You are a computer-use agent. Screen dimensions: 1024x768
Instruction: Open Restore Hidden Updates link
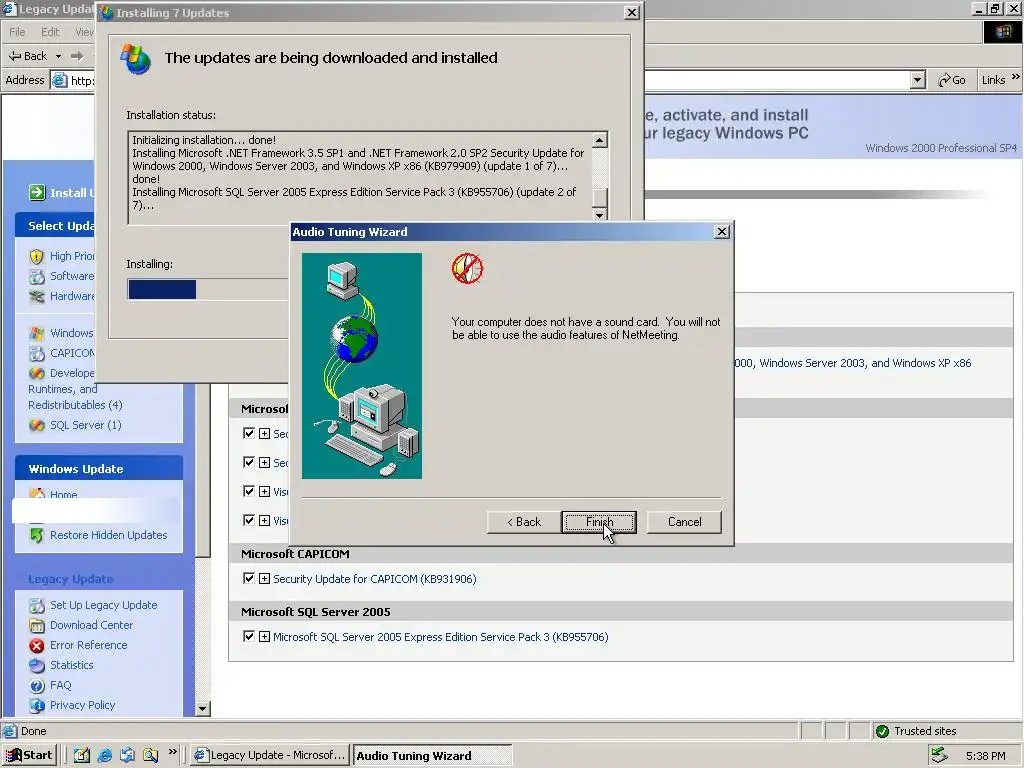pyautogui.click(x=108, y=535)
